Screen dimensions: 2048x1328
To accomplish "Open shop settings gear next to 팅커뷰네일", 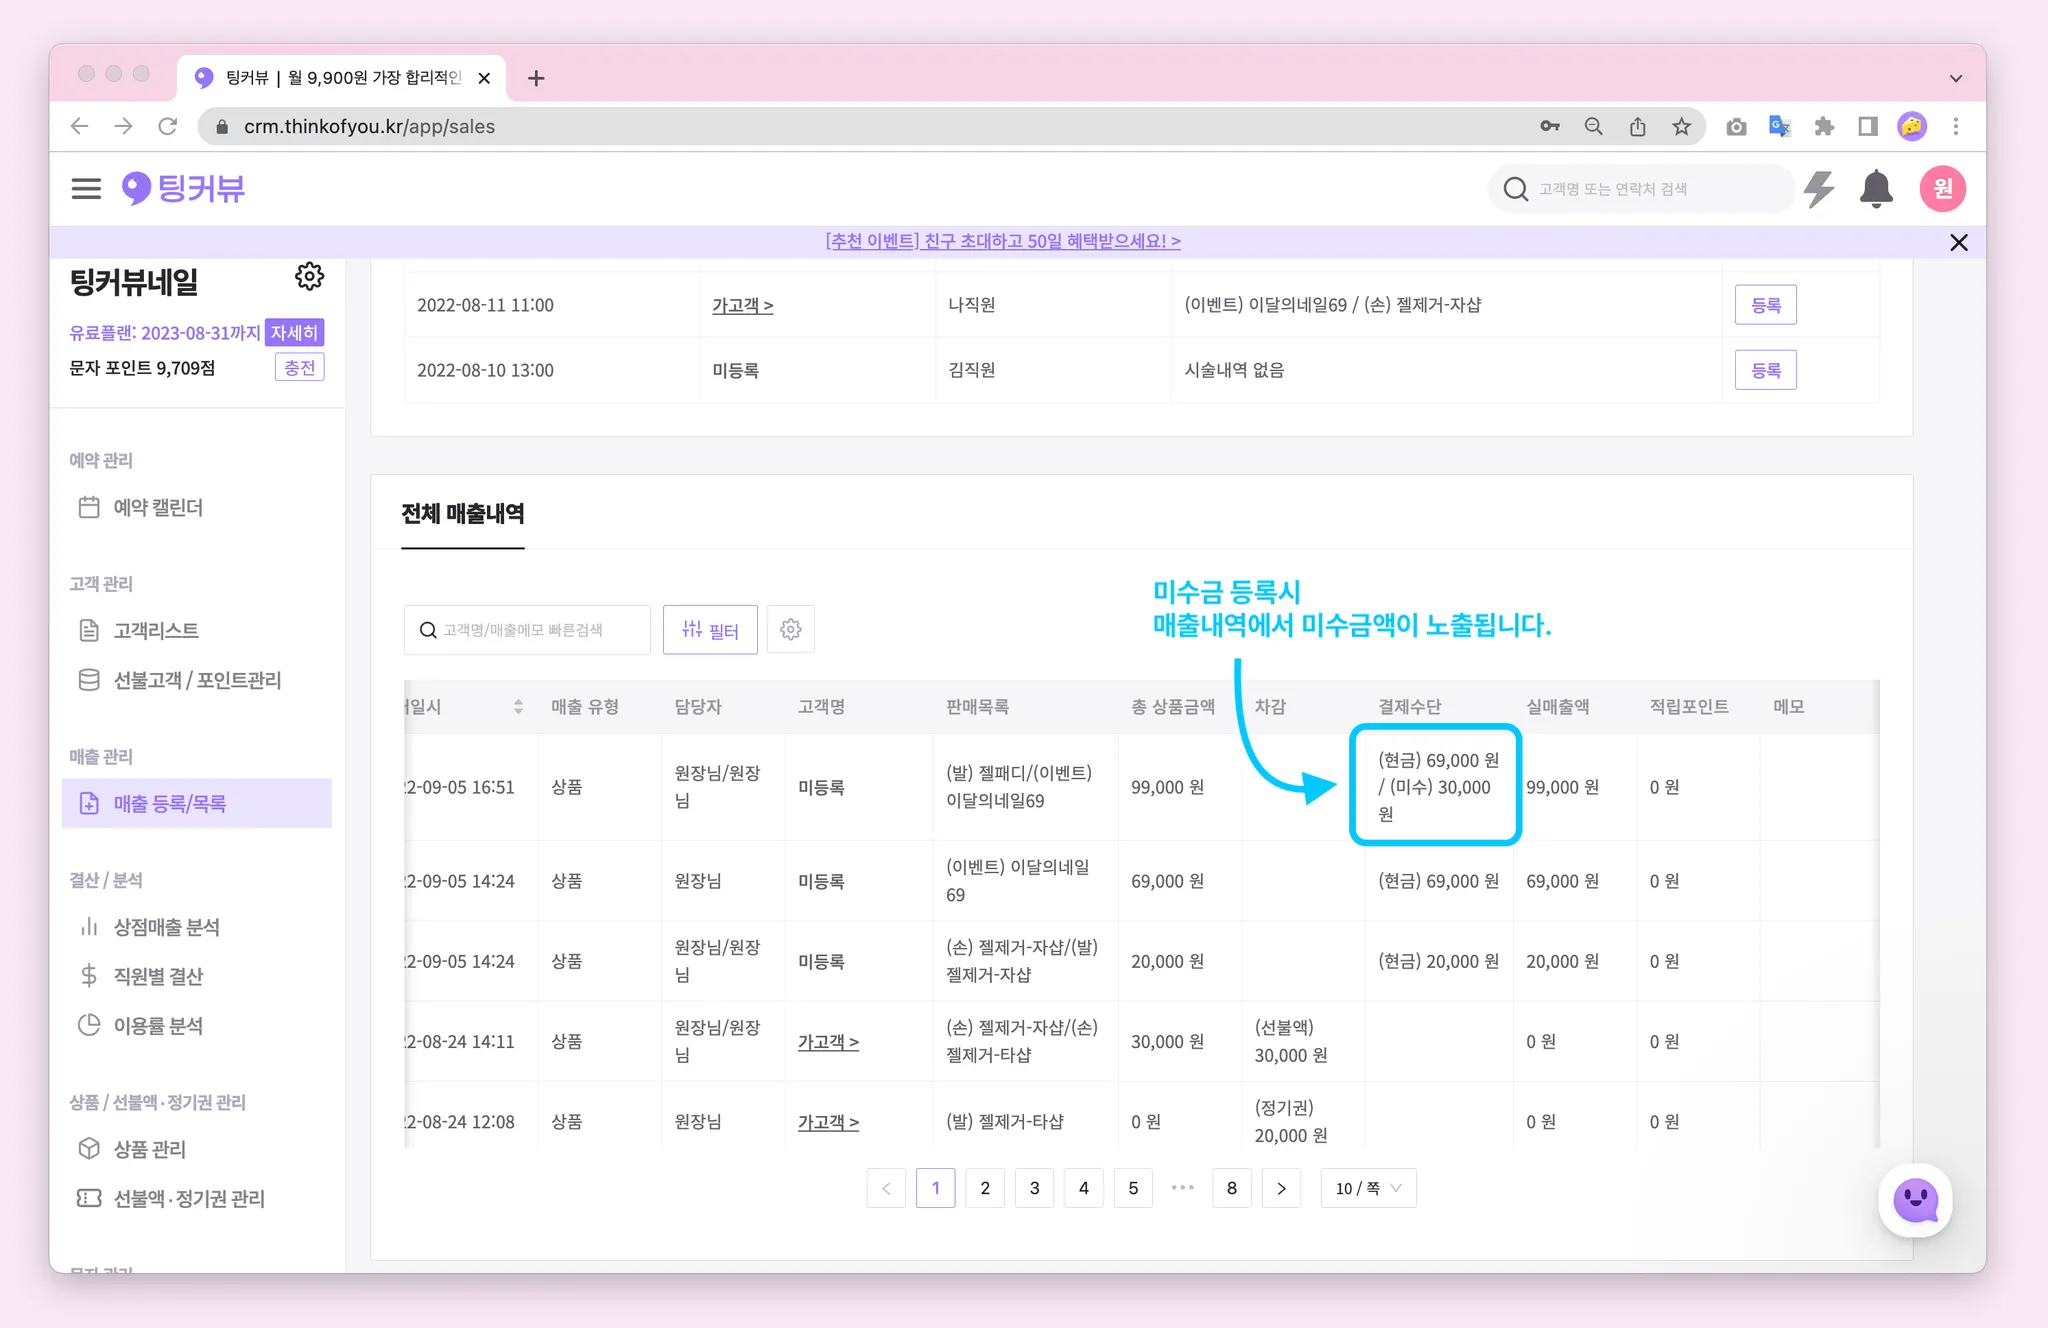I will [x=309, y=277].
